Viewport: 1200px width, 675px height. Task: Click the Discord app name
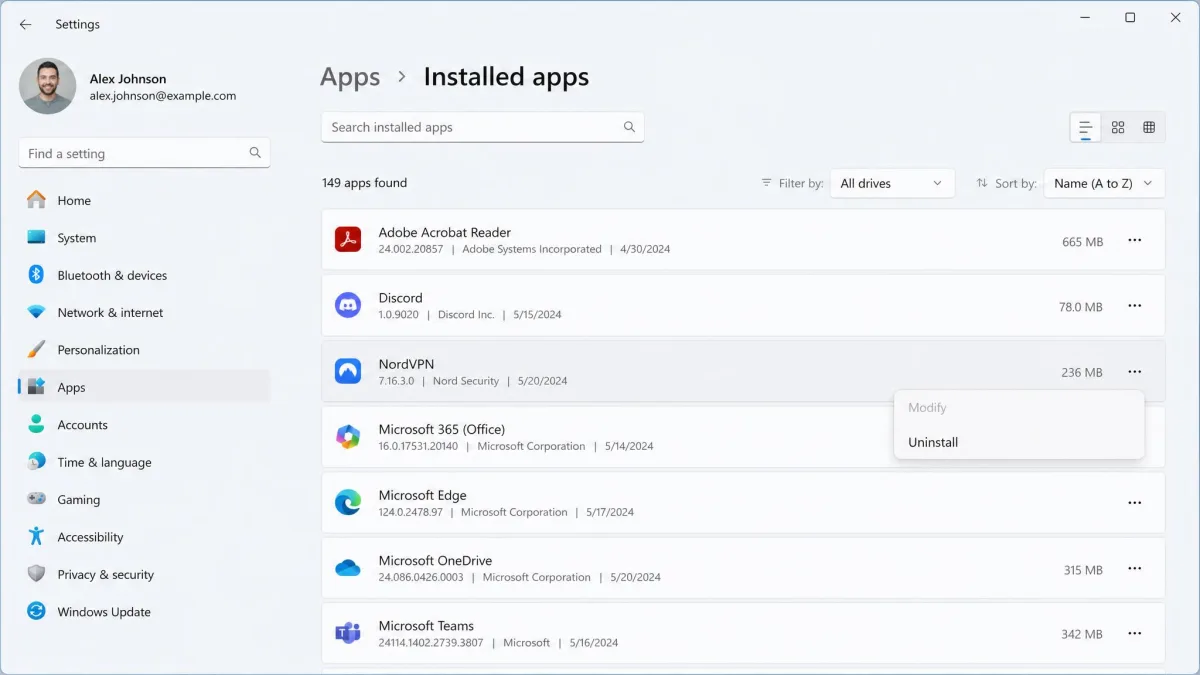pyautogui.click(x=400, y=298)
